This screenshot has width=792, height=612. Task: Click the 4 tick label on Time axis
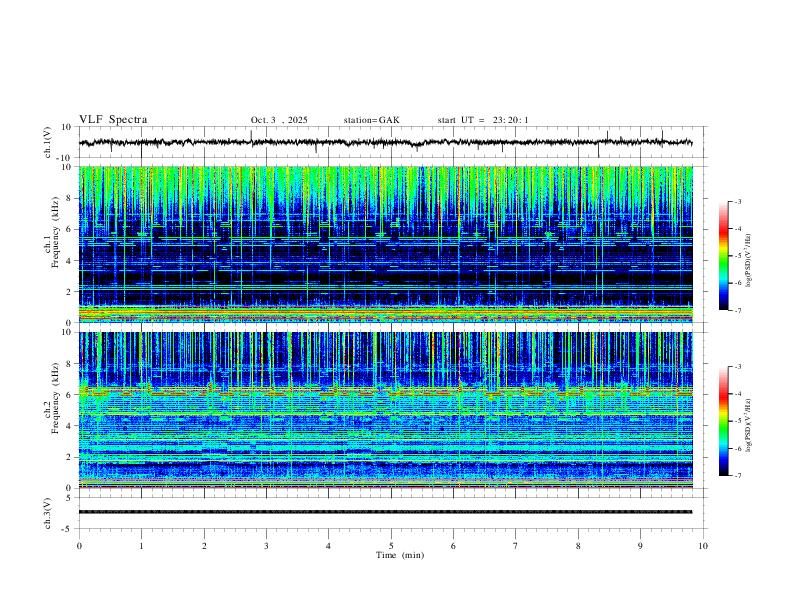click(x=328, y=546)
